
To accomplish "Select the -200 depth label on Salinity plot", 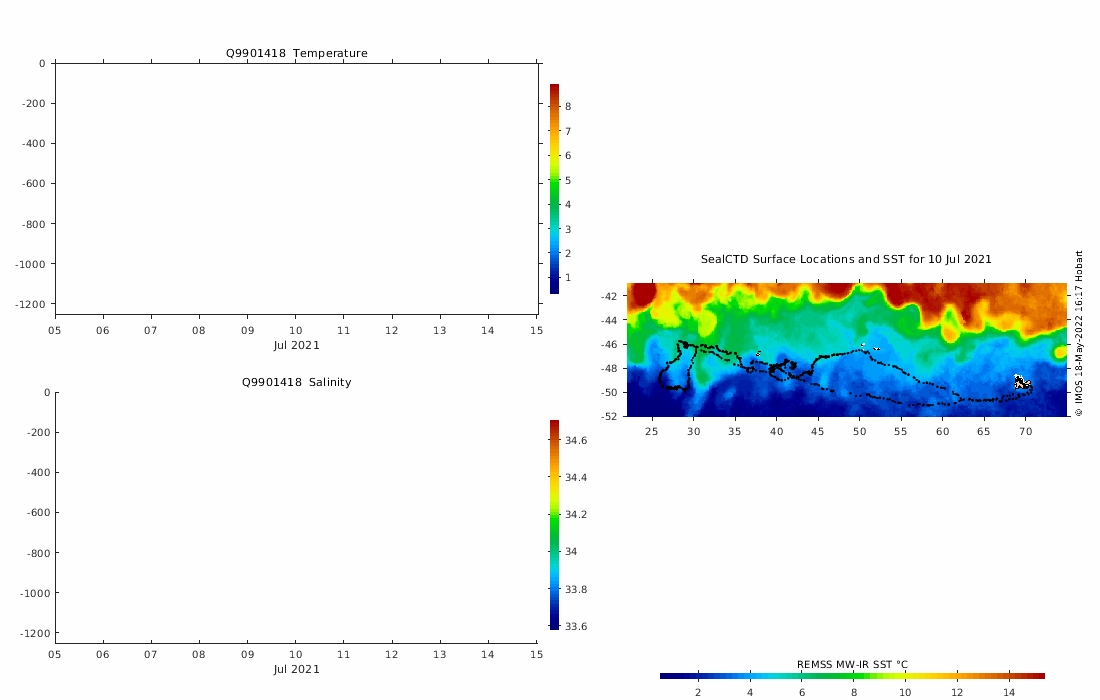I will point(38,433).
